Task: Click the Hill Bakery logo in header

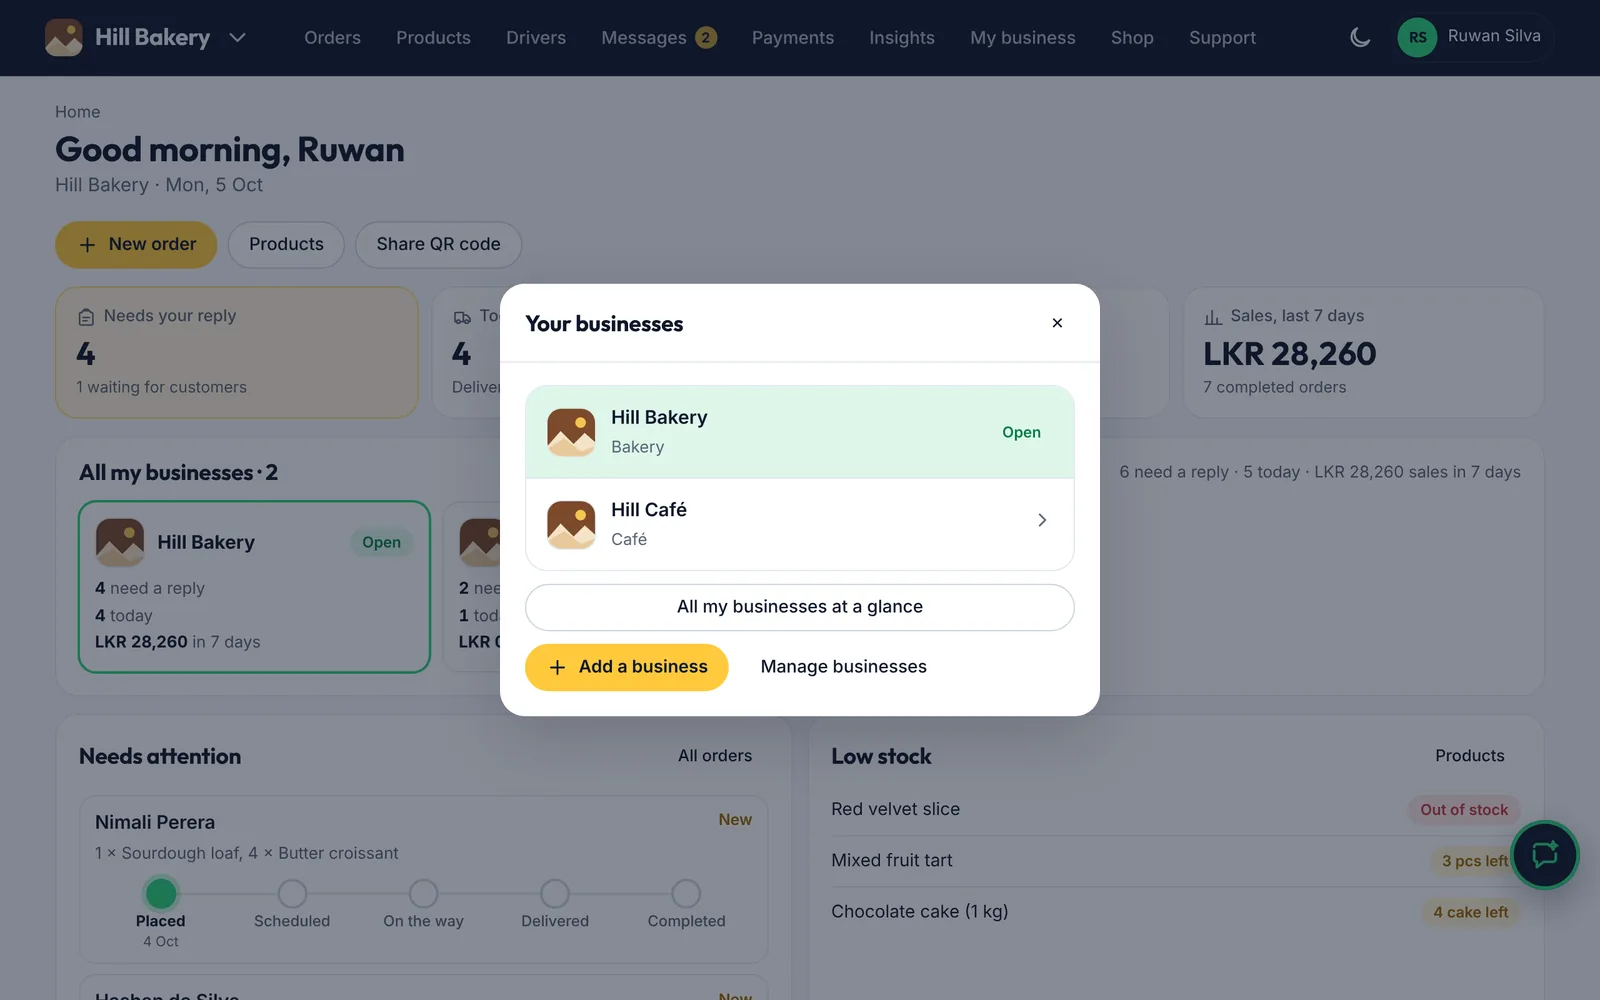Action: [64, 38]
